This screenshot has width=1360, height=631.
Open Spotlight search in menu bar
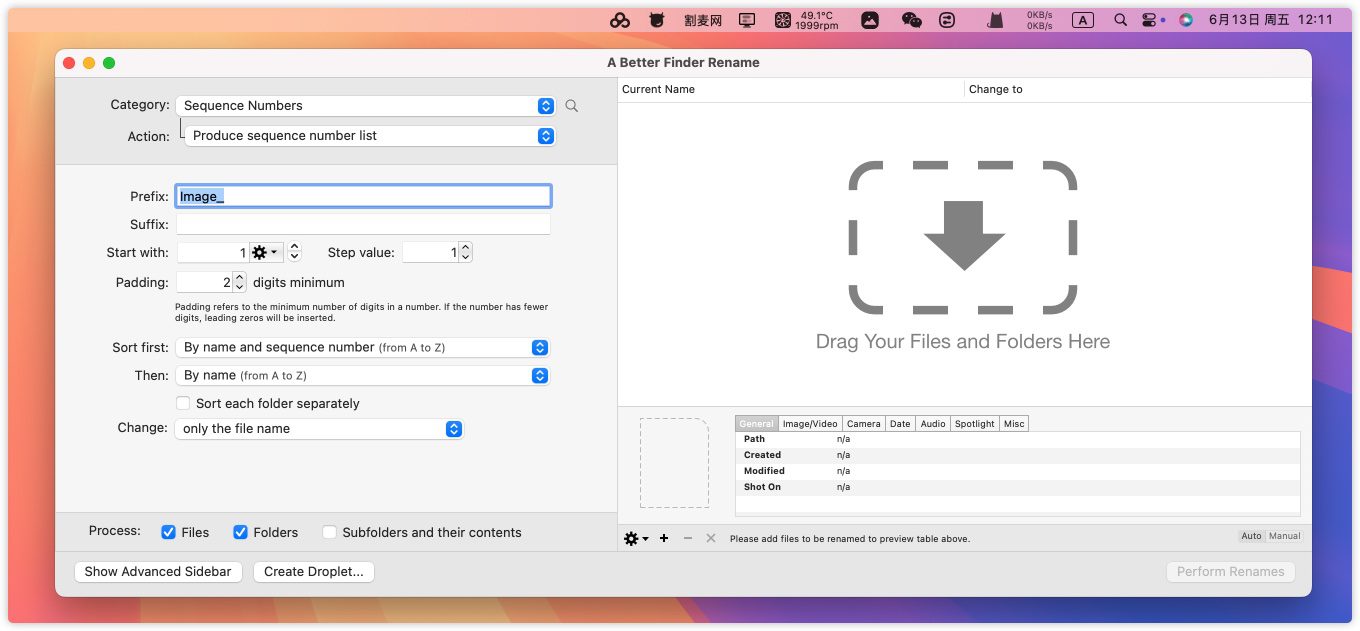click(x=1121, y=20)
